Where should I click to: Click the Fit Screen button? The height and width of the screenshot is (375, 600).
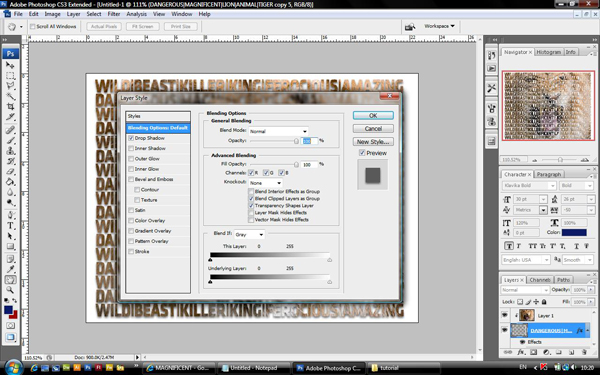(142, 26)
